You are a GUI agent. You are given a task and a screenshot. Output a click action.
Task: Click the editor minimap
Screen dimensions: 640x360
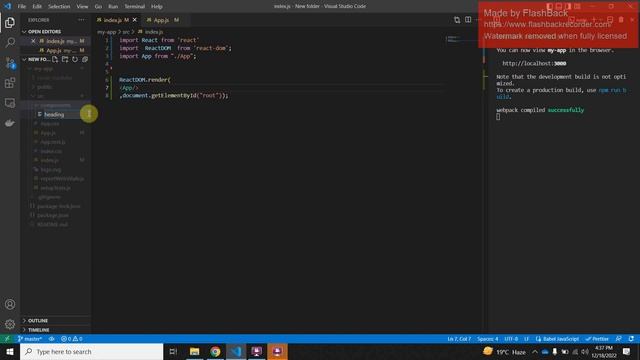[x=463, y=40]
